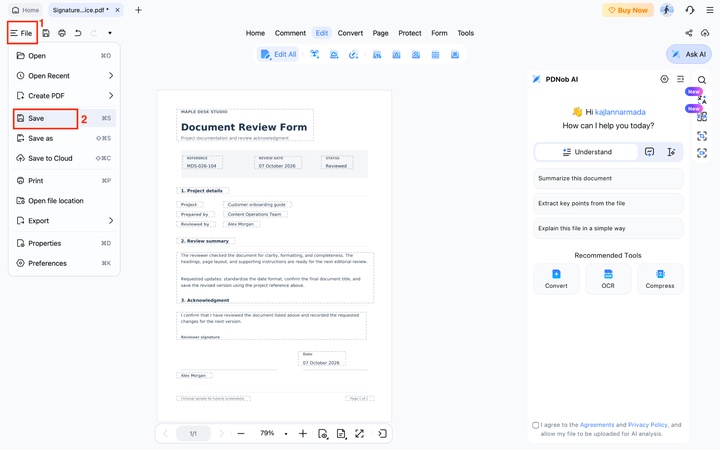Click the cloud upload icon at top right
Viewport: 720px width, 450px height.
(705, 33)
